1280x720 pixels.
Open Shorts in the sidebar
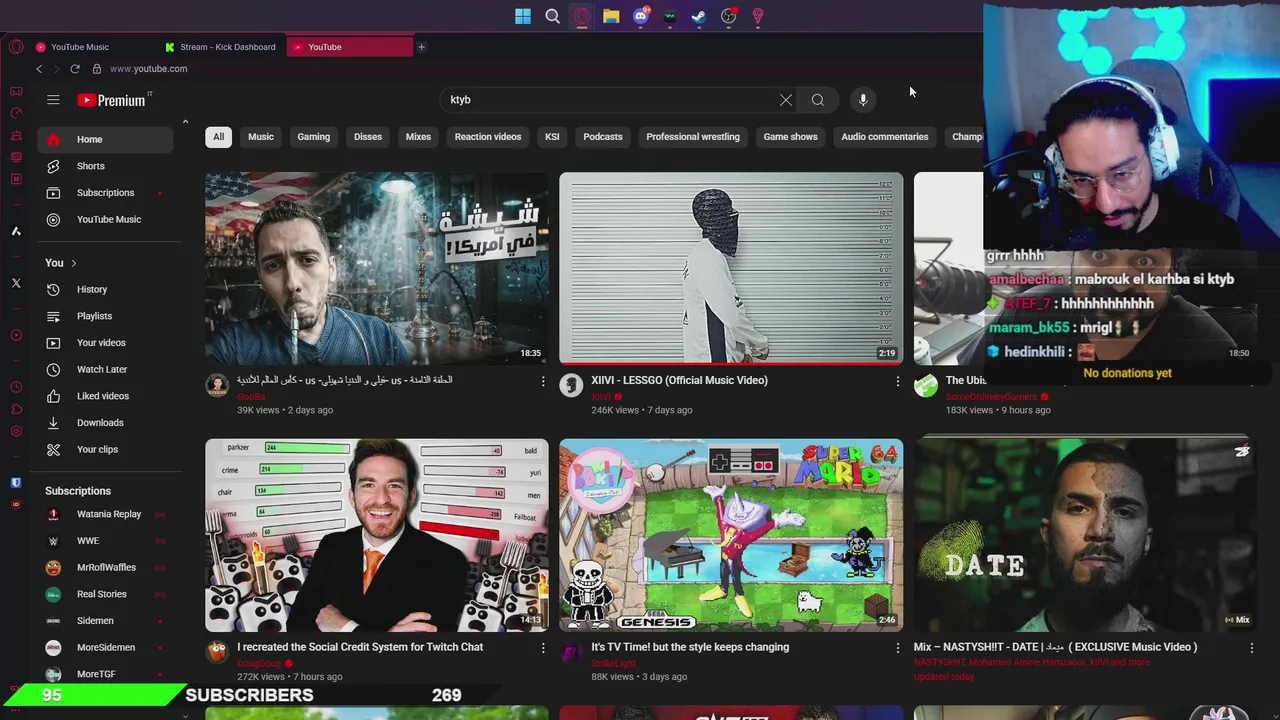(105, 166)
